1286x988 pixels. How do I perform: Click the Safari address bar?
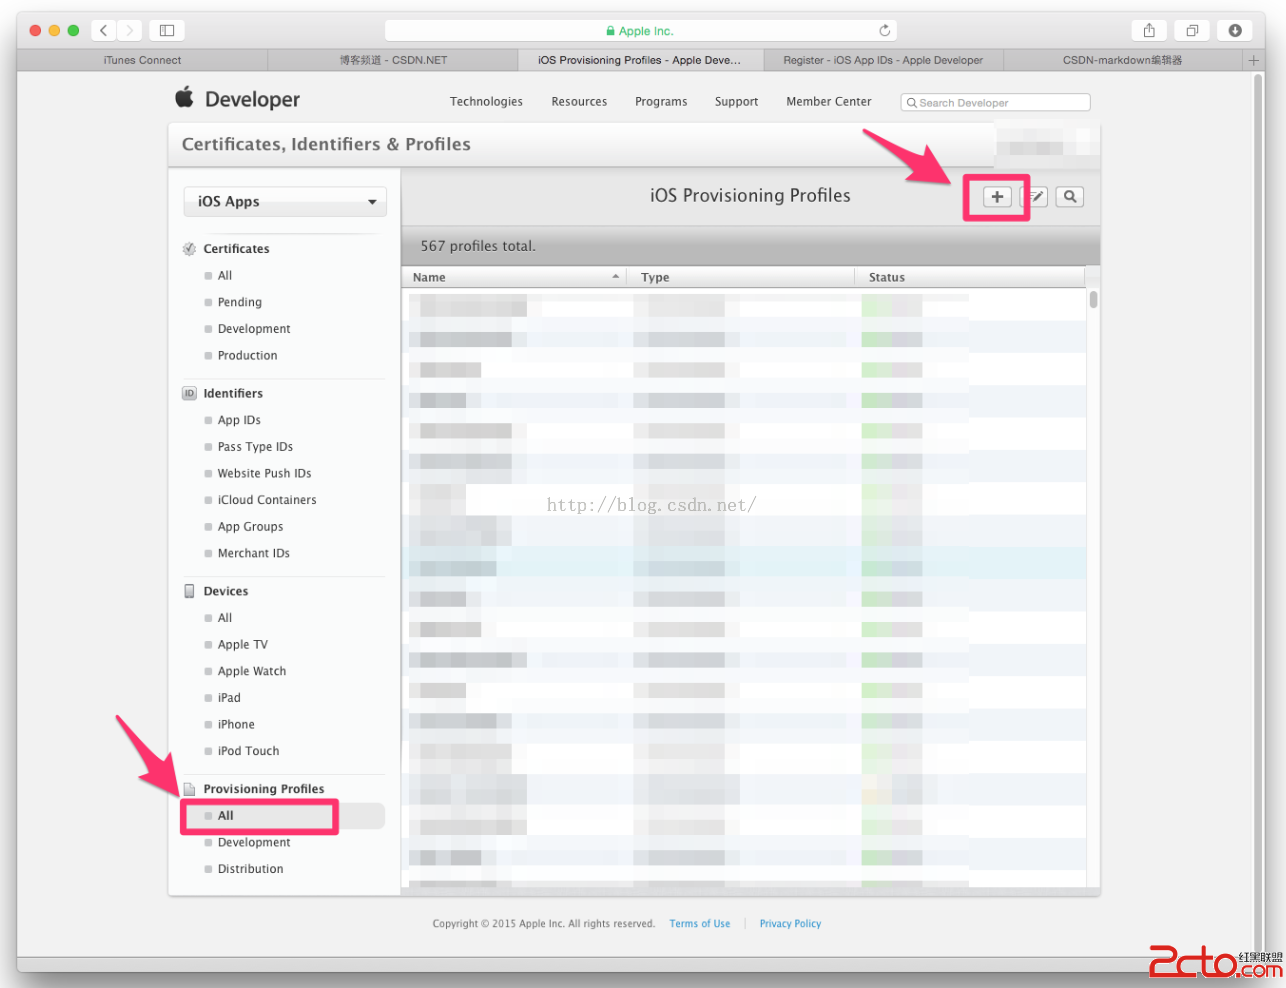pyautogui.click(x=640, y=31)
